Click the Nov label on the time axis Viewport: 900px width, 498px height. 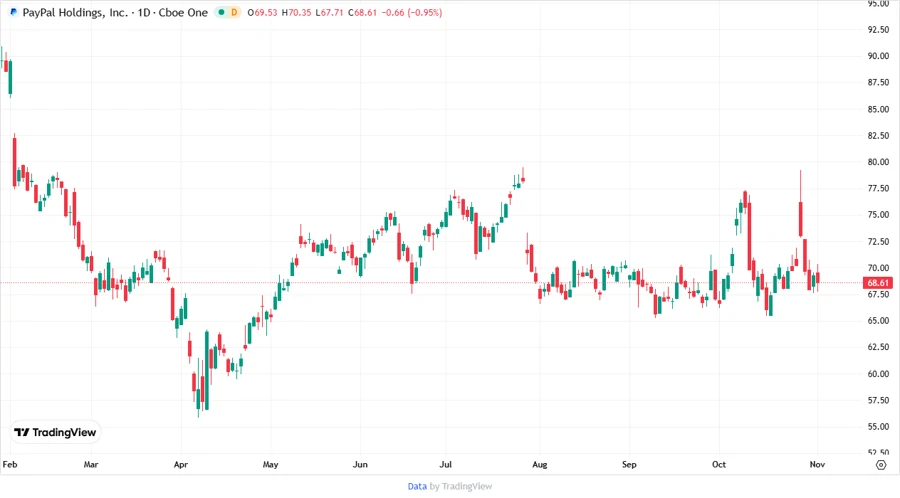(817, 464)
